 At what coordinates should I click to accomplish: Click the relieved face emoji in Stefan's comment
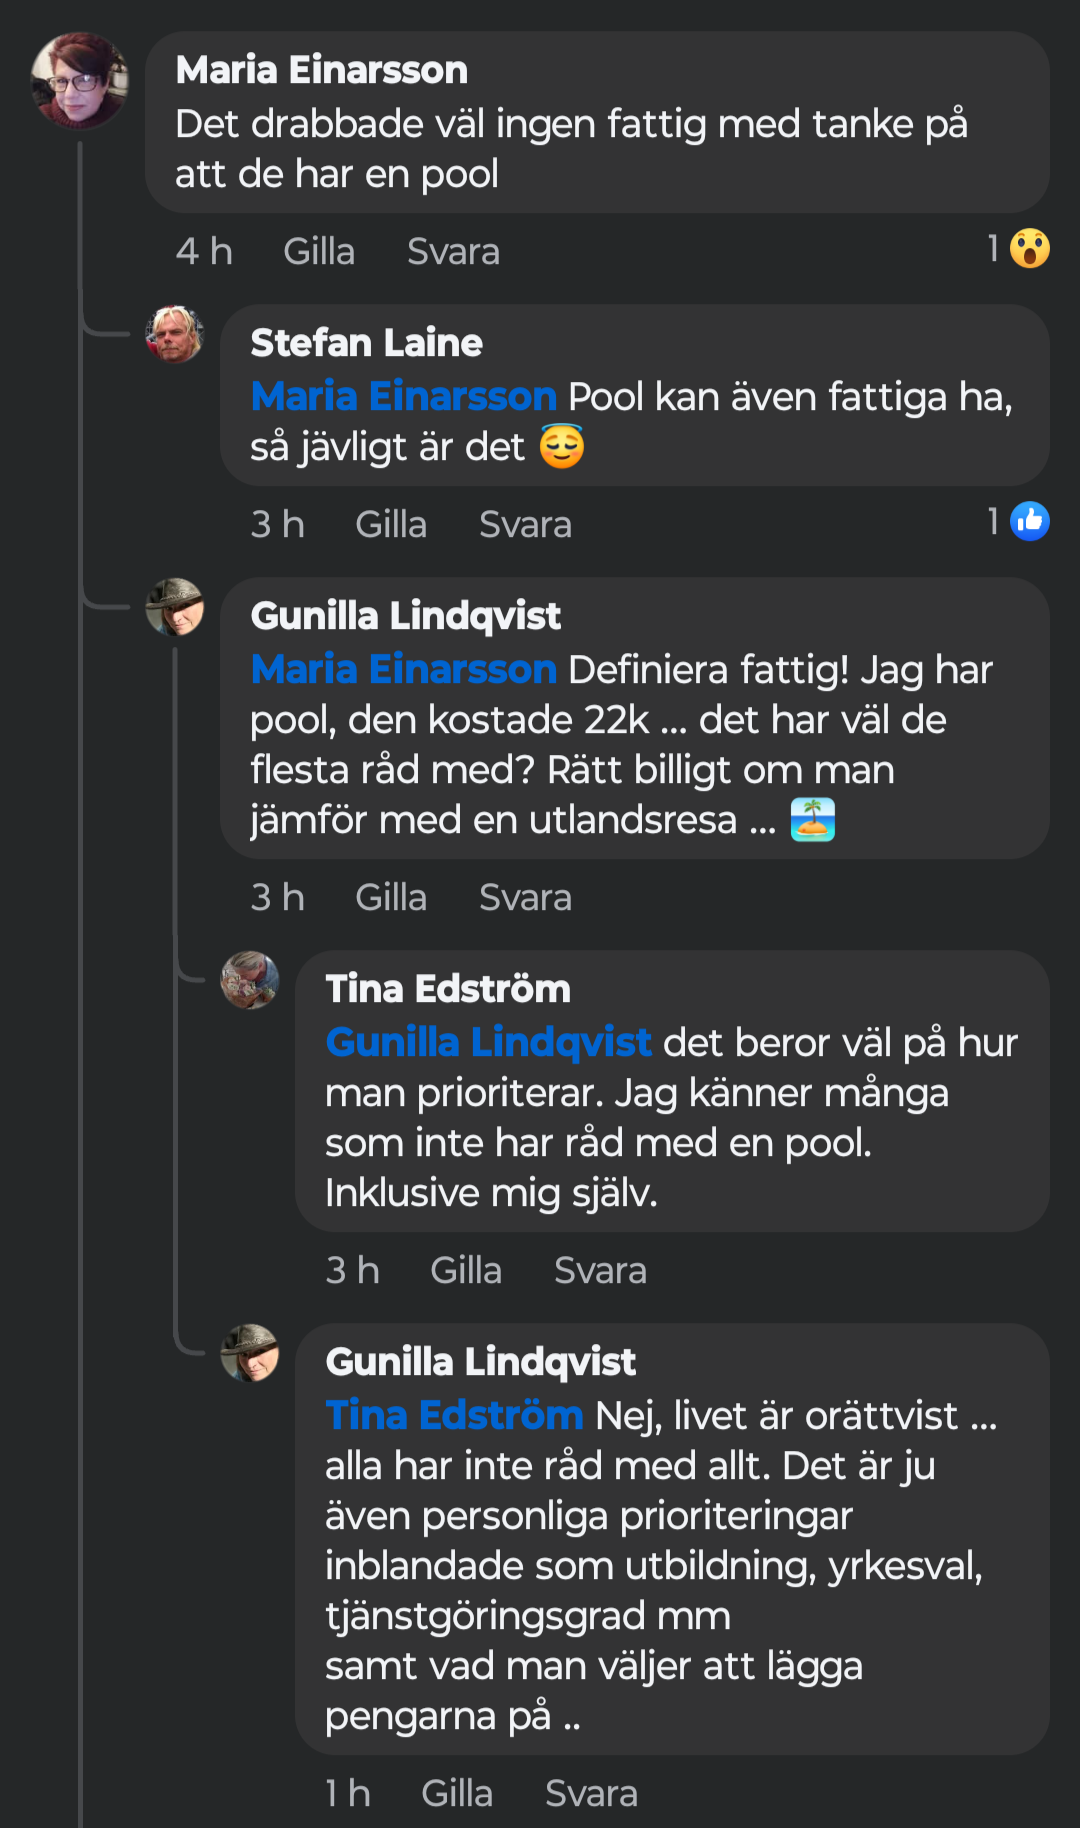[x=562, y=447]
